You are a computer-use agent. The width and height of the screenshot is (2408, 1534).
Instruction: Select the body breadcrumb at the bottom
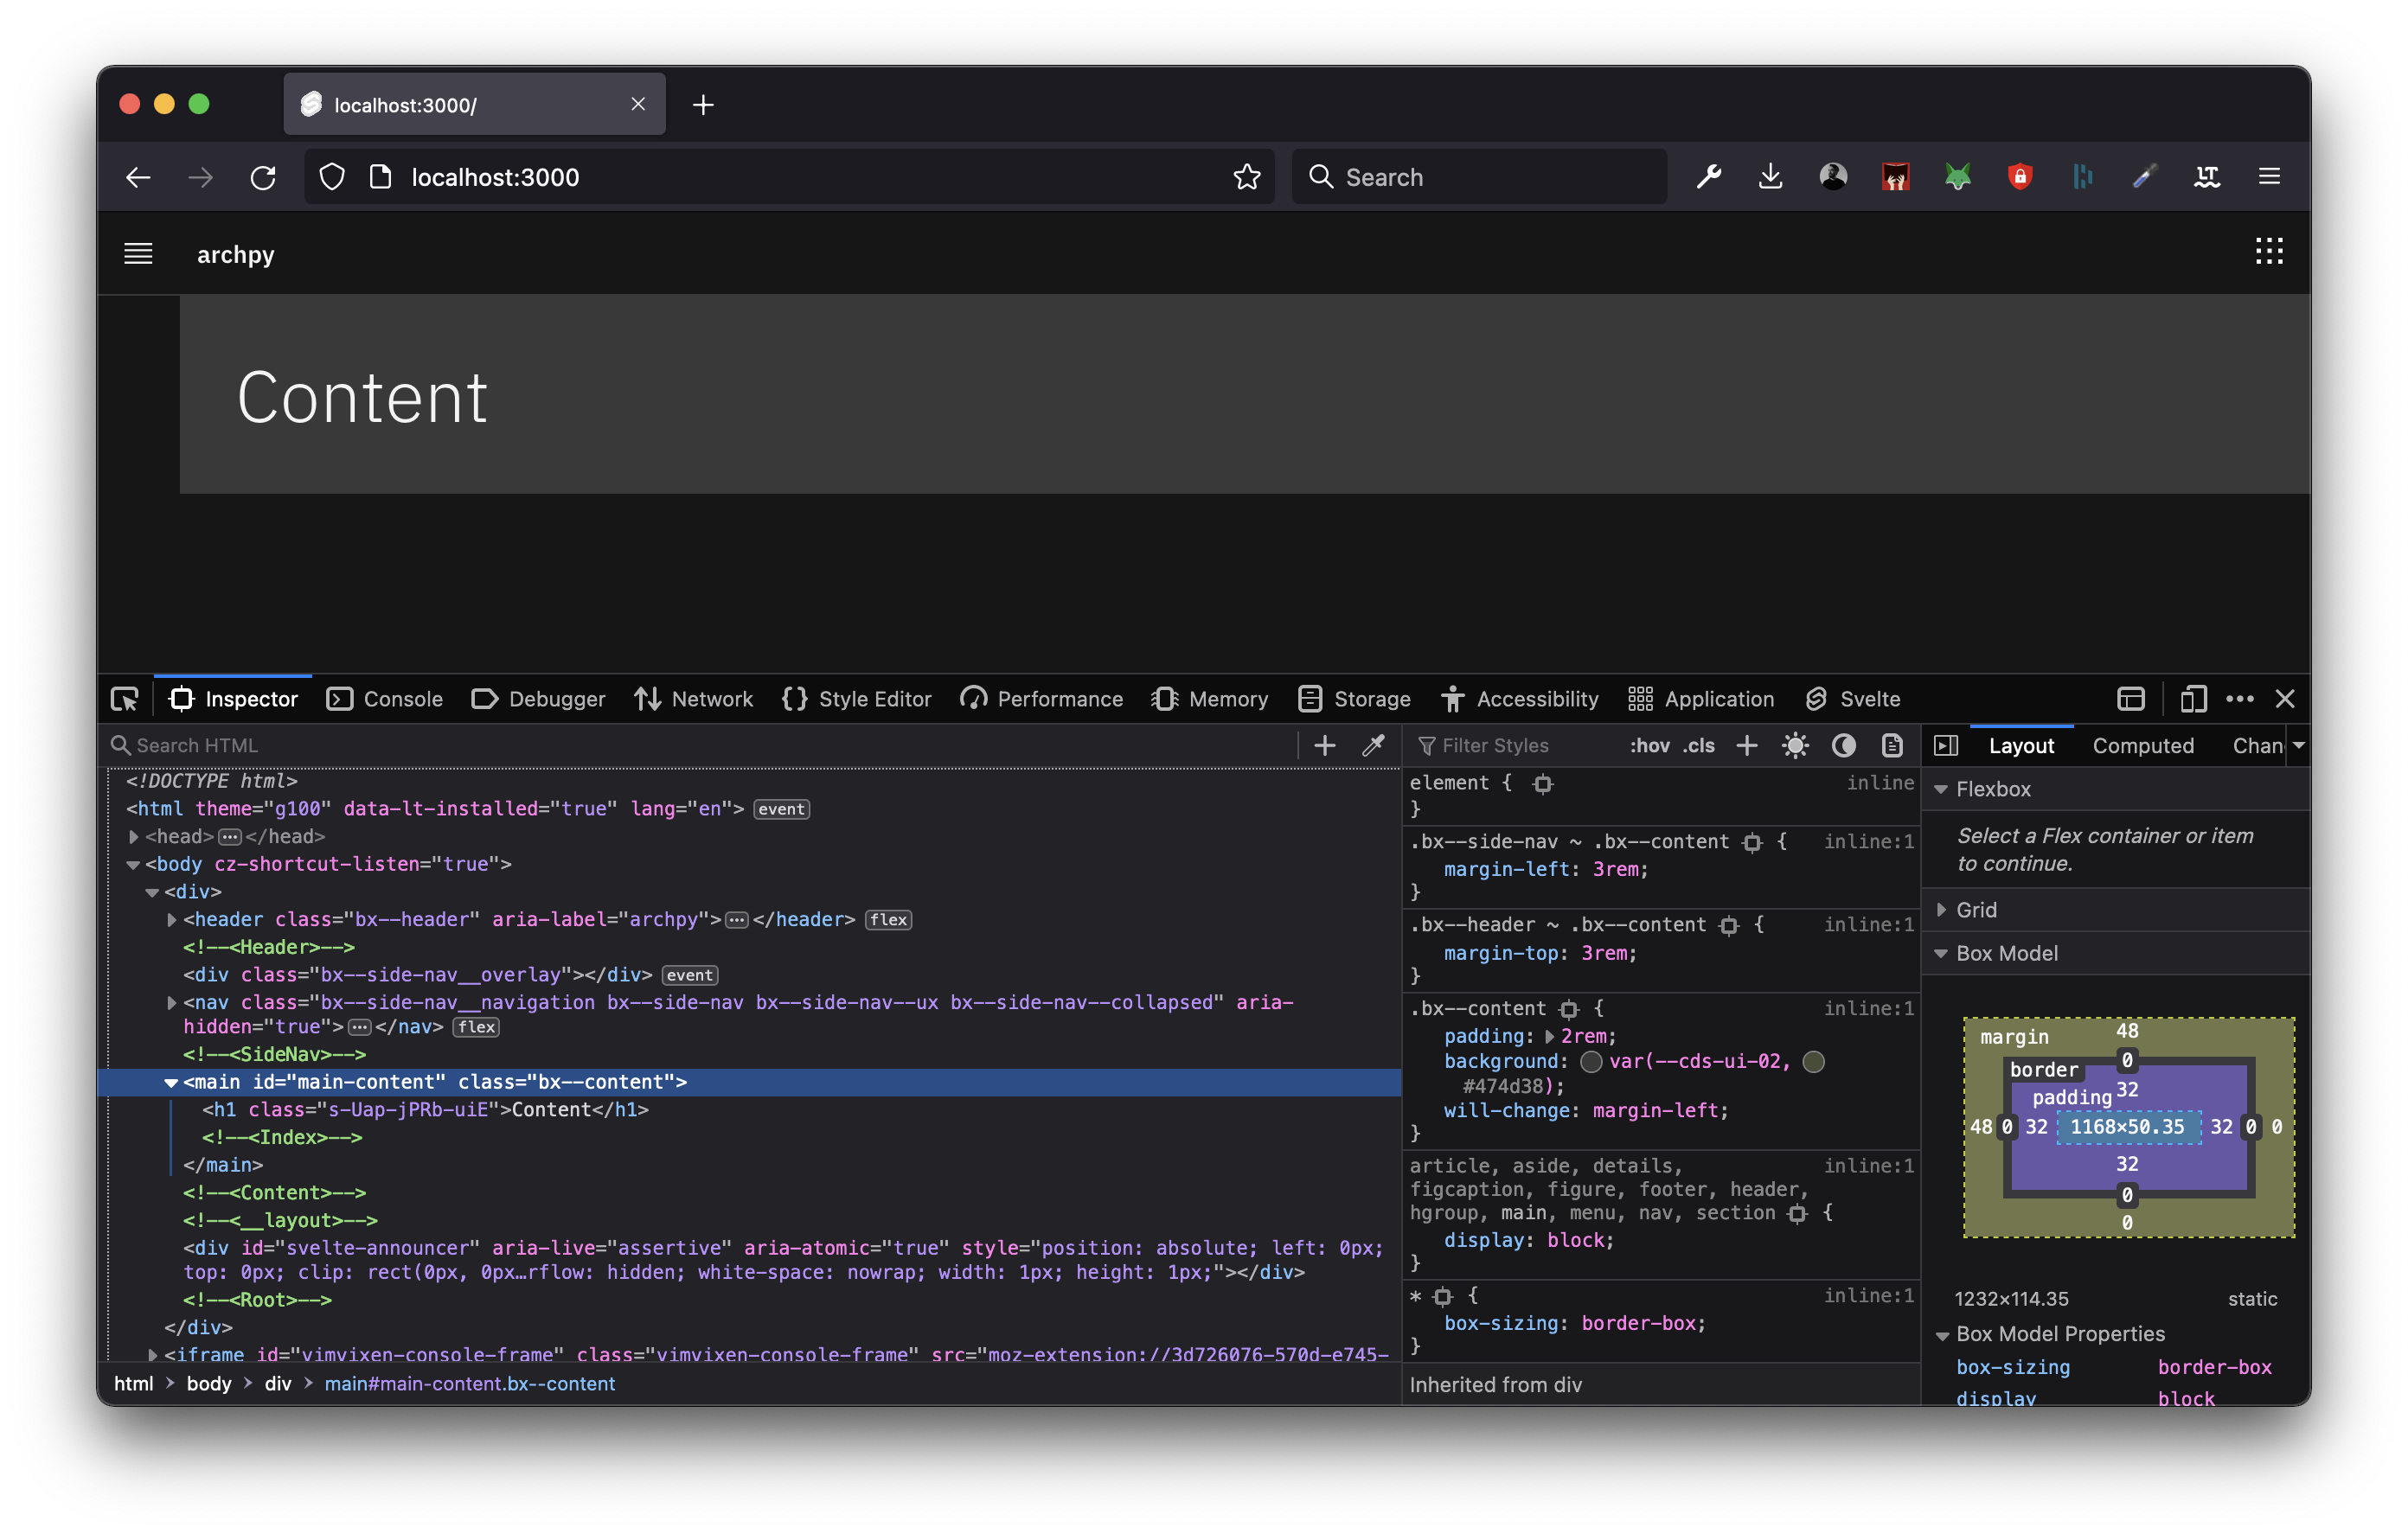pyautogui.click(x=209, y=1384)
